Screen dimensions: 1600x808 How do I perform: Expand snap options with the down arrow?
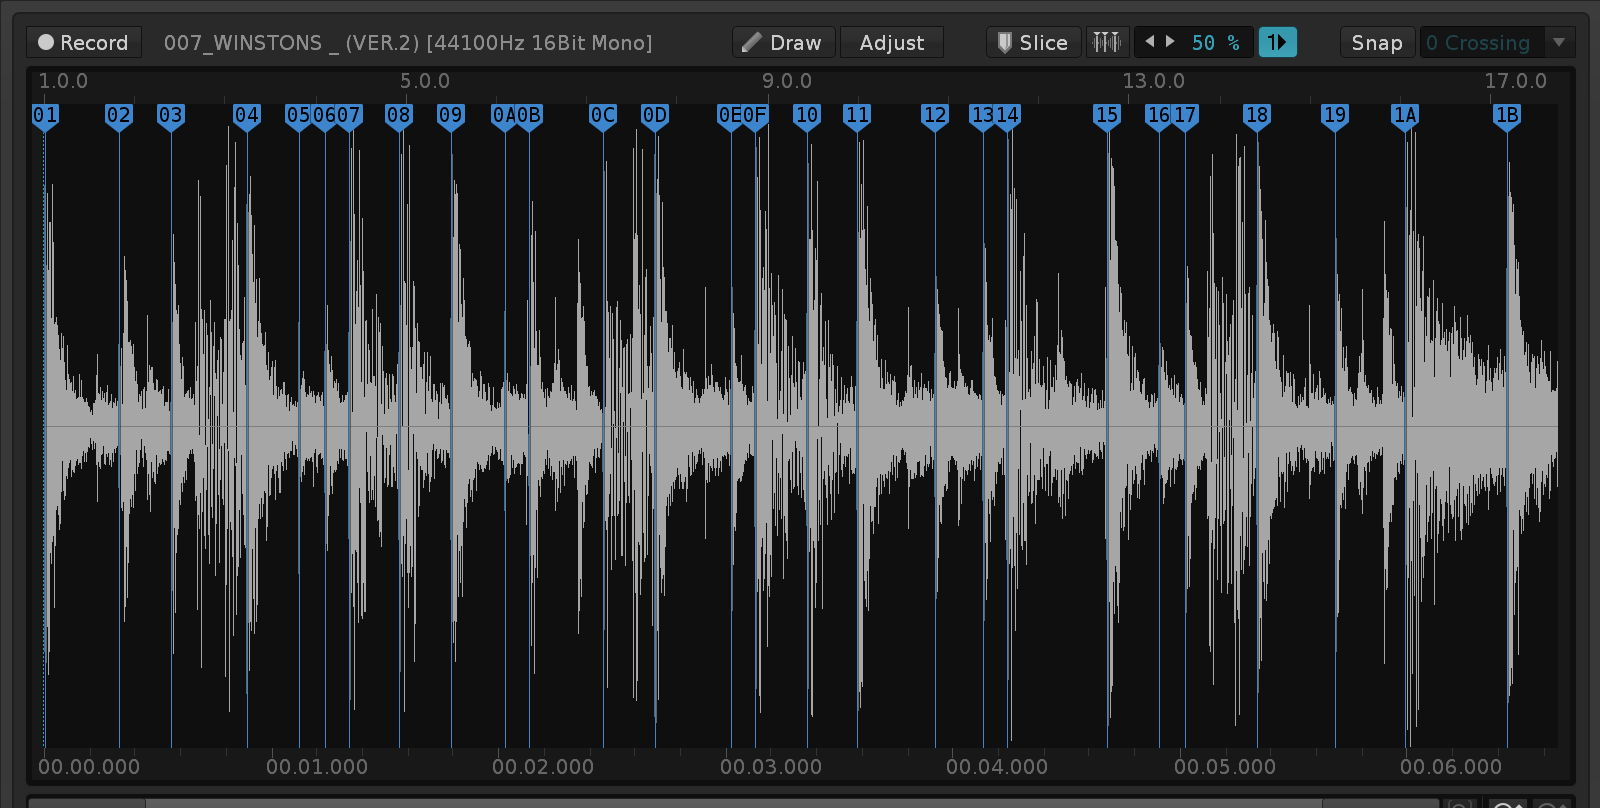coord(1559,43)
